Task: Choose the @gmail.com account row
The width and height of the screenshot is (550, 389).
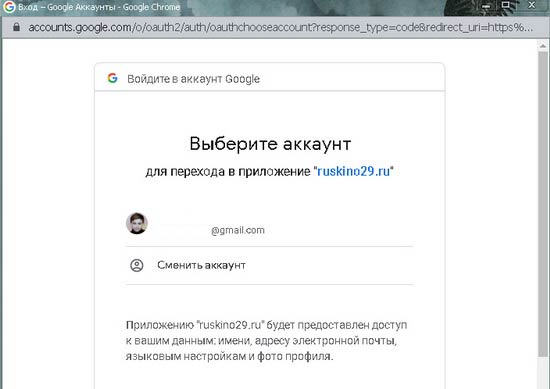Action: [269, 225]
